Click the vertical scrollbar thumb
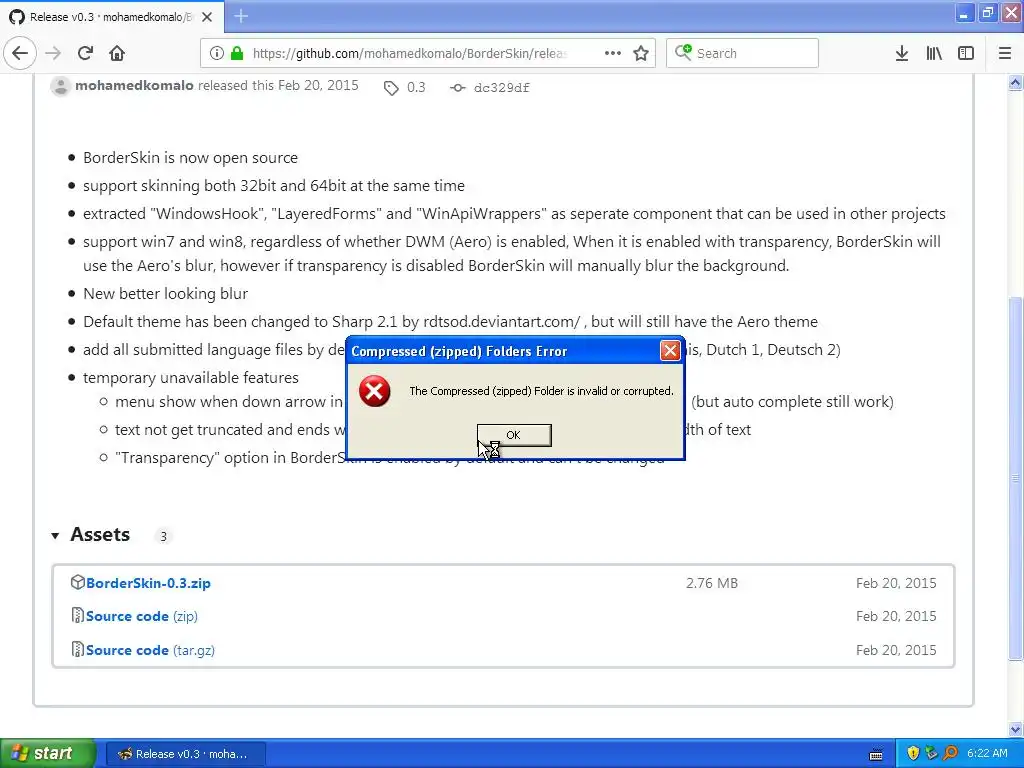Screen dimensions: 1024x768 (x=1015, y=478)
